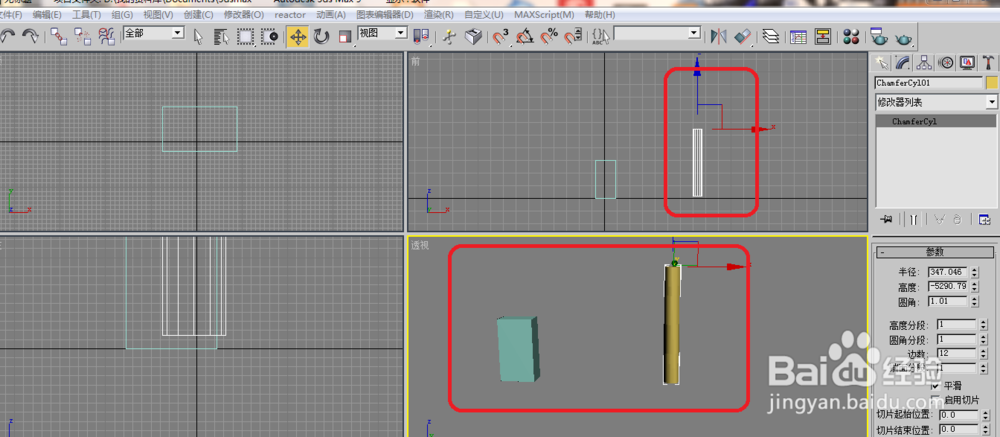Image resolution: width=1000 pixels, height=437 pixels.
Task: Activate the Select and Move tool
Action: [x=297, y=37]
